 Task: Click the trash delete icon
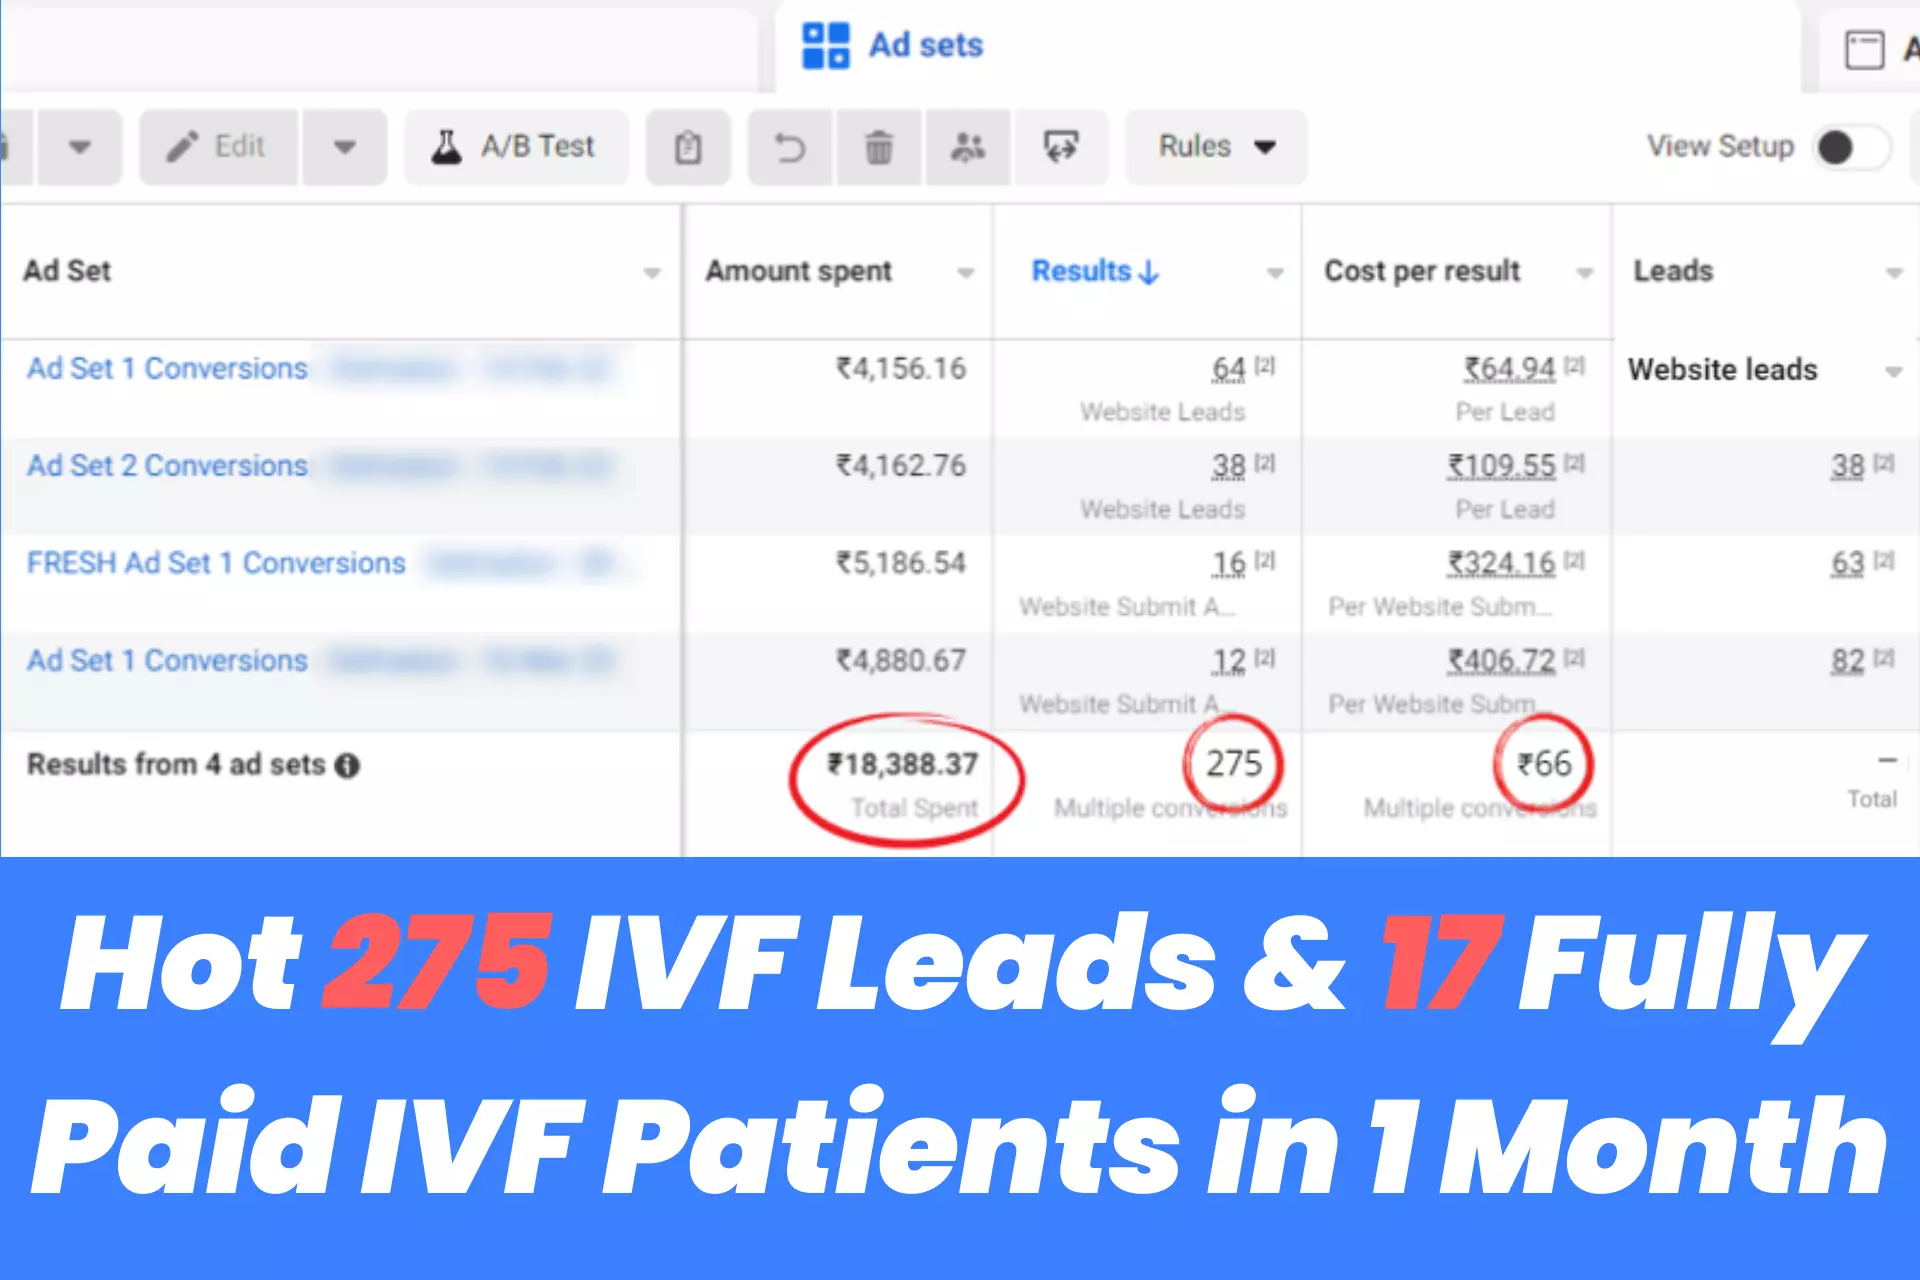pos(878,148)
